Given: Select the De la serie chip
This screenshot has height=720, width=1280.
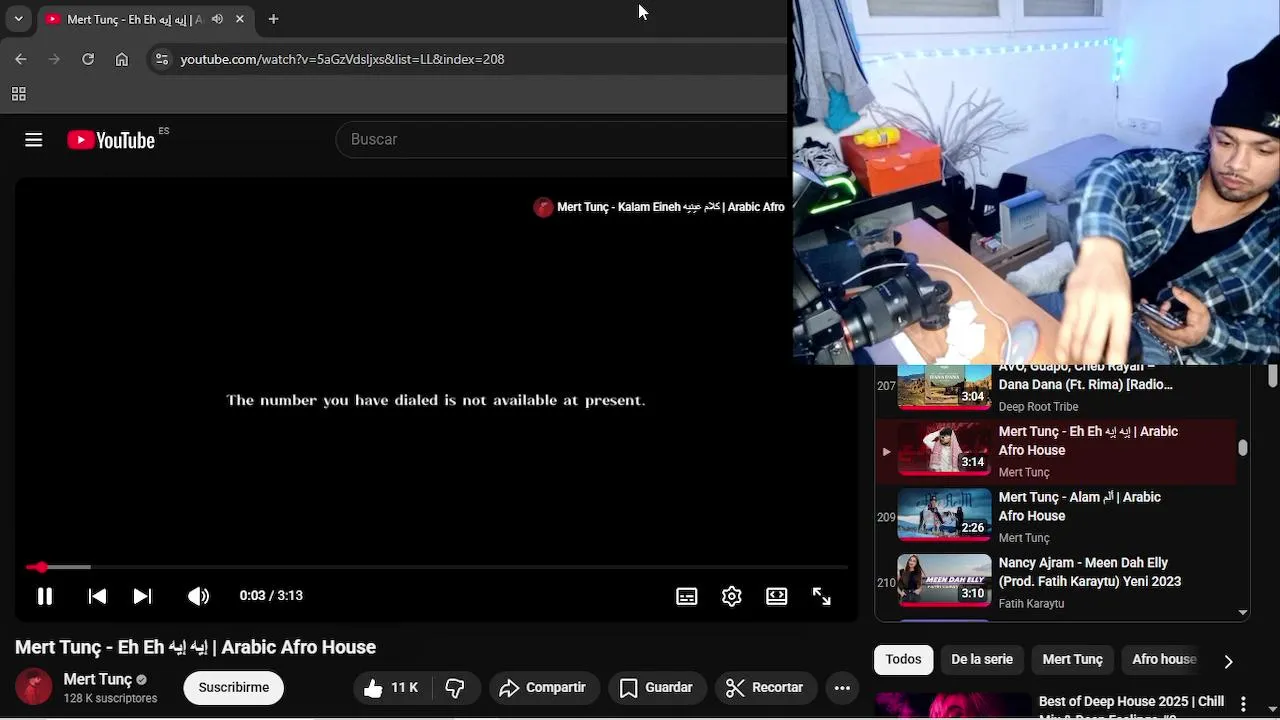Looking at the screenshot, I should tap(982, 659).
